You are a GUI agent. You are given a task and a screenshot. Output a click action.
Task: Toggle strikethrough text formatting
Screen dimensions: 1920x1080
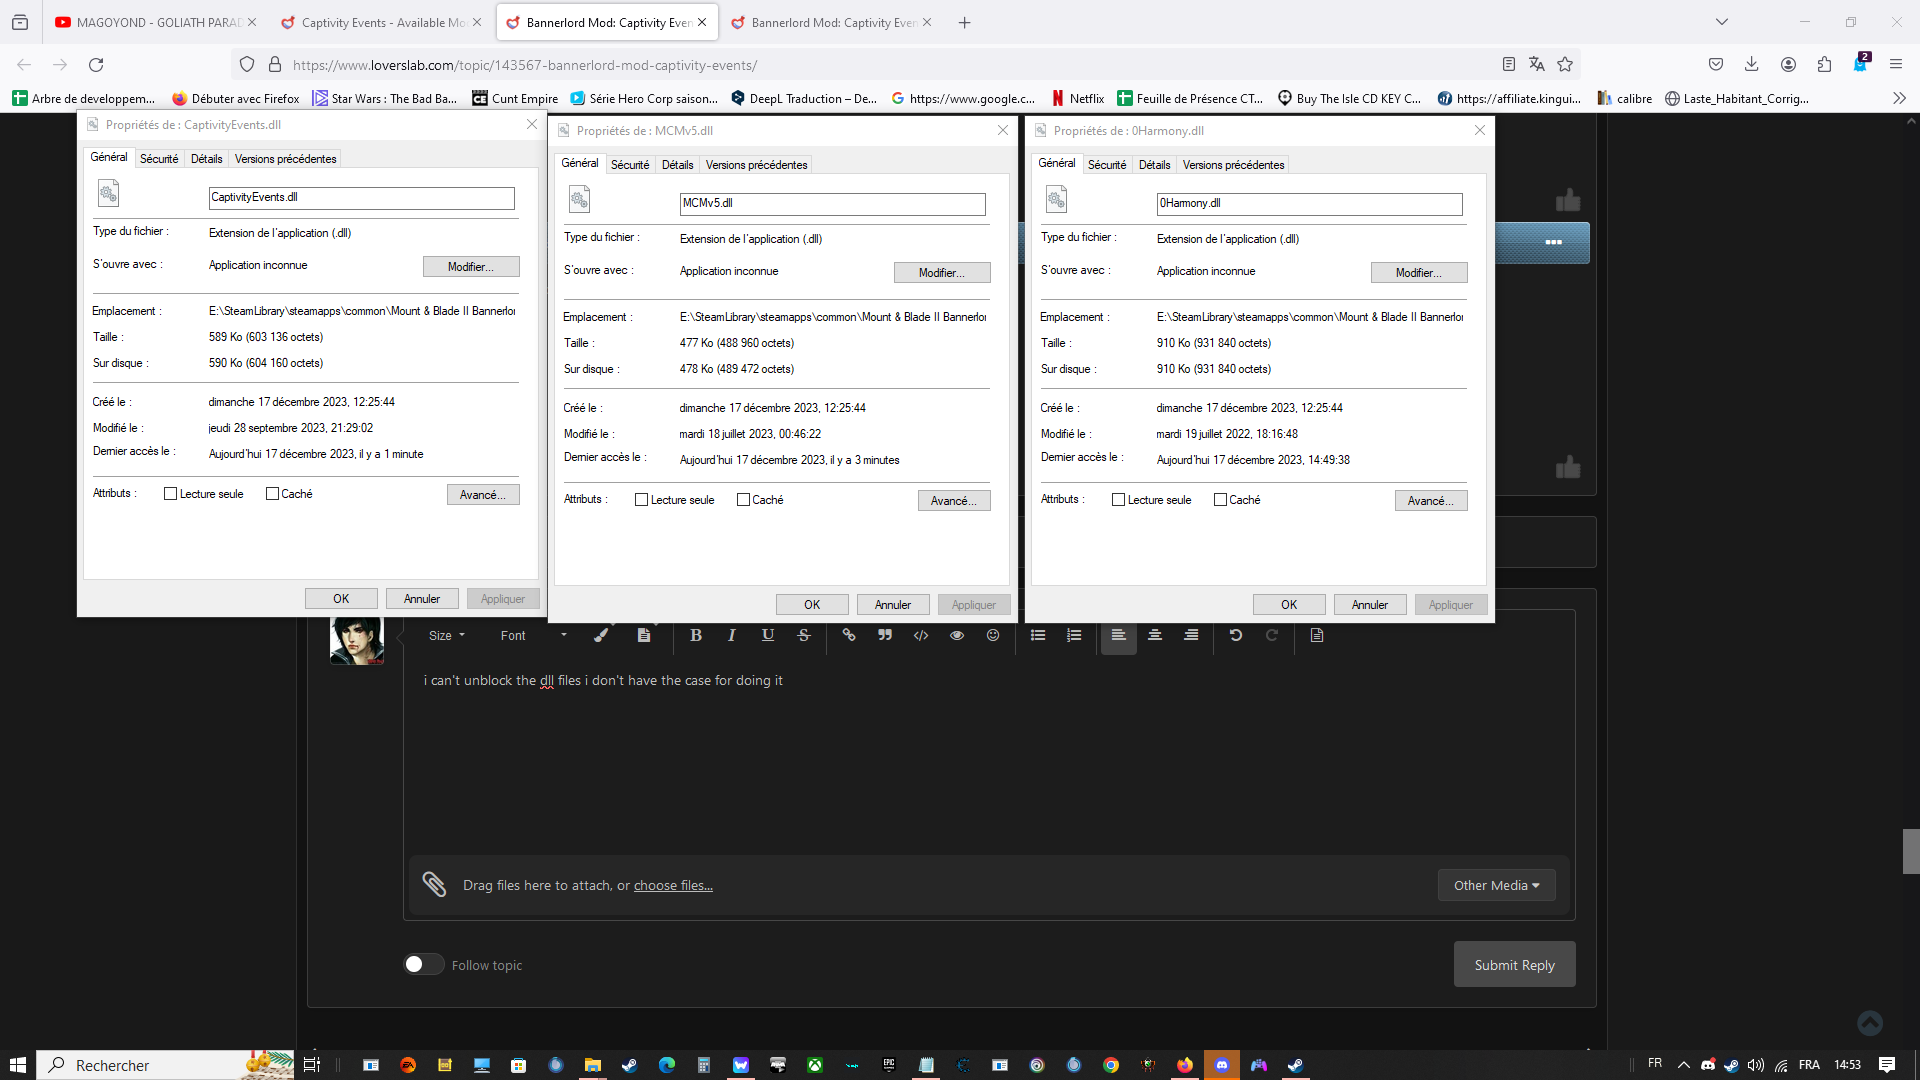(804, 635)
